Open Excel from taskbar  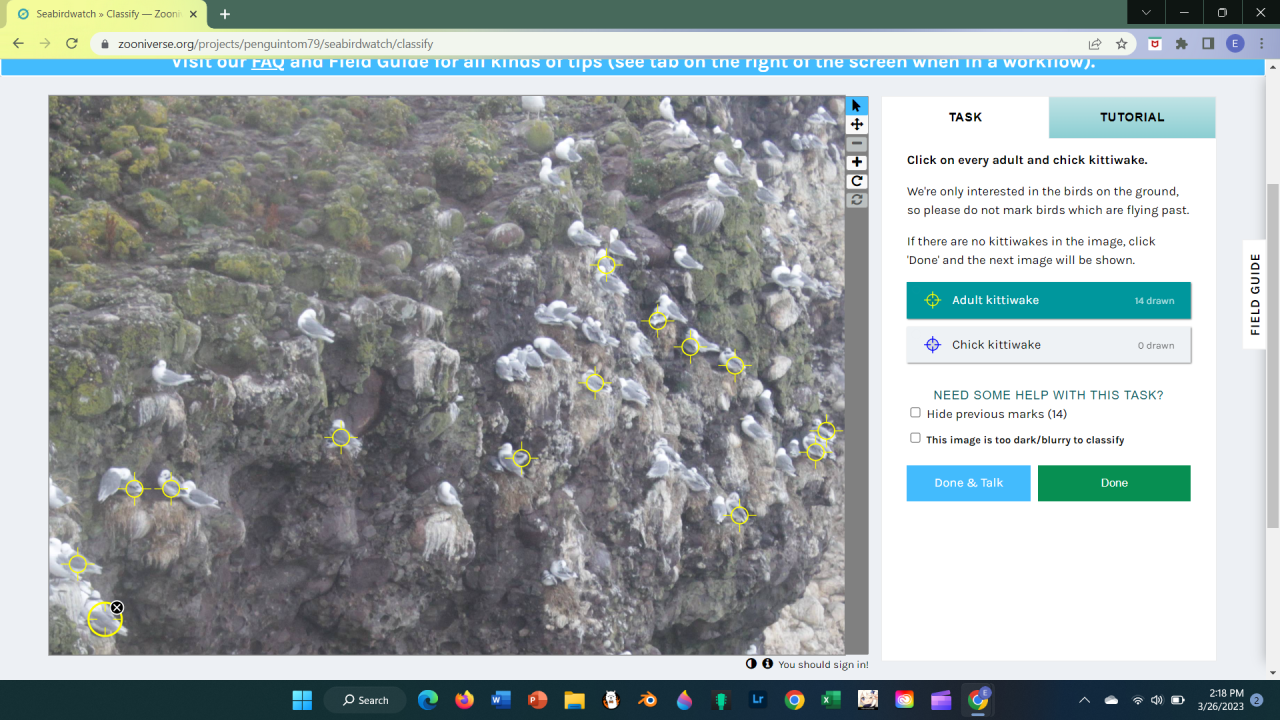pyautogui.click(x=831, y=700)
